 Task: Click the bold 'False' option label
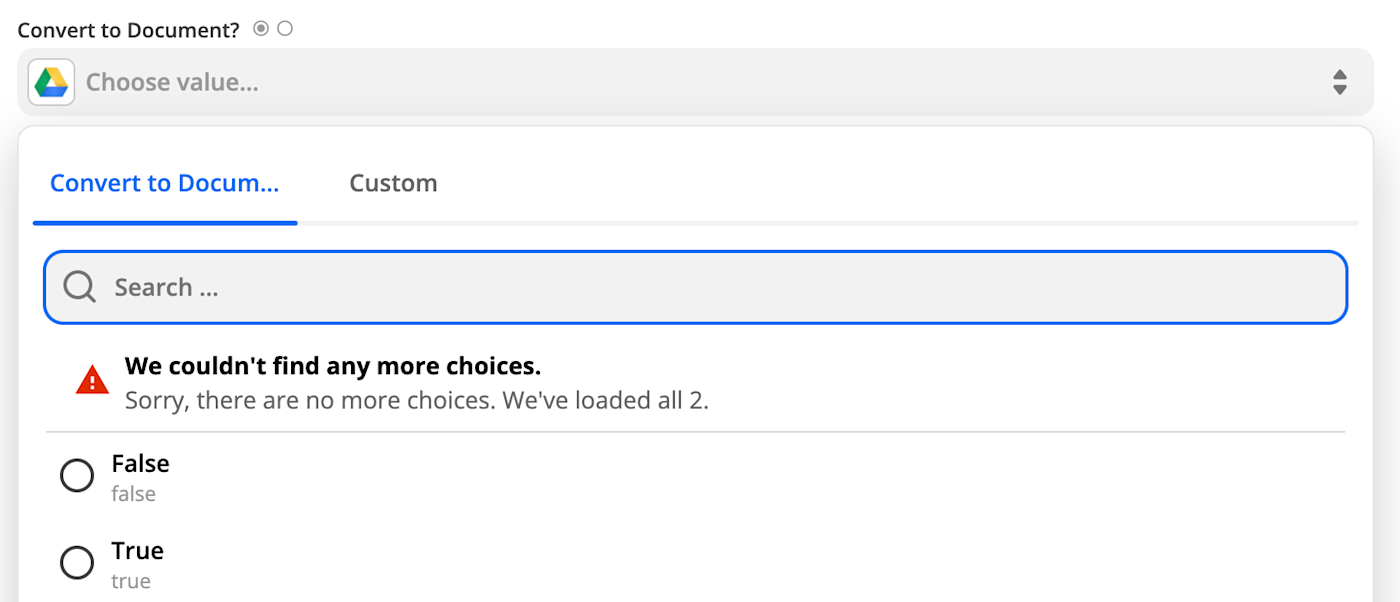pyautogui.click(x=140, y=464)
